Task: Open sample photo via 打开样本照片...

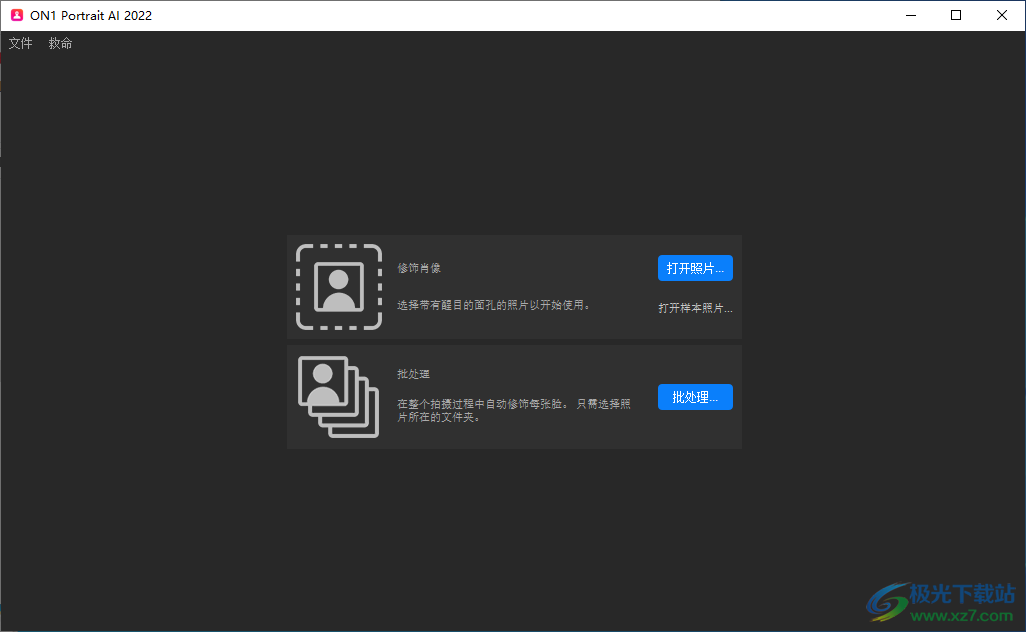Action: click(695, 308)
